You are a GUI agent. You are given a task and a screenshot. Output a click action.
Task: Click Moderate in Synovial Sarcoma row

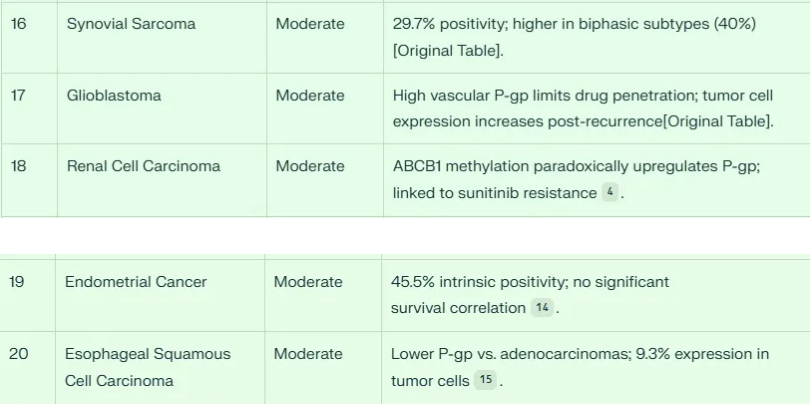tap(310, 23)
